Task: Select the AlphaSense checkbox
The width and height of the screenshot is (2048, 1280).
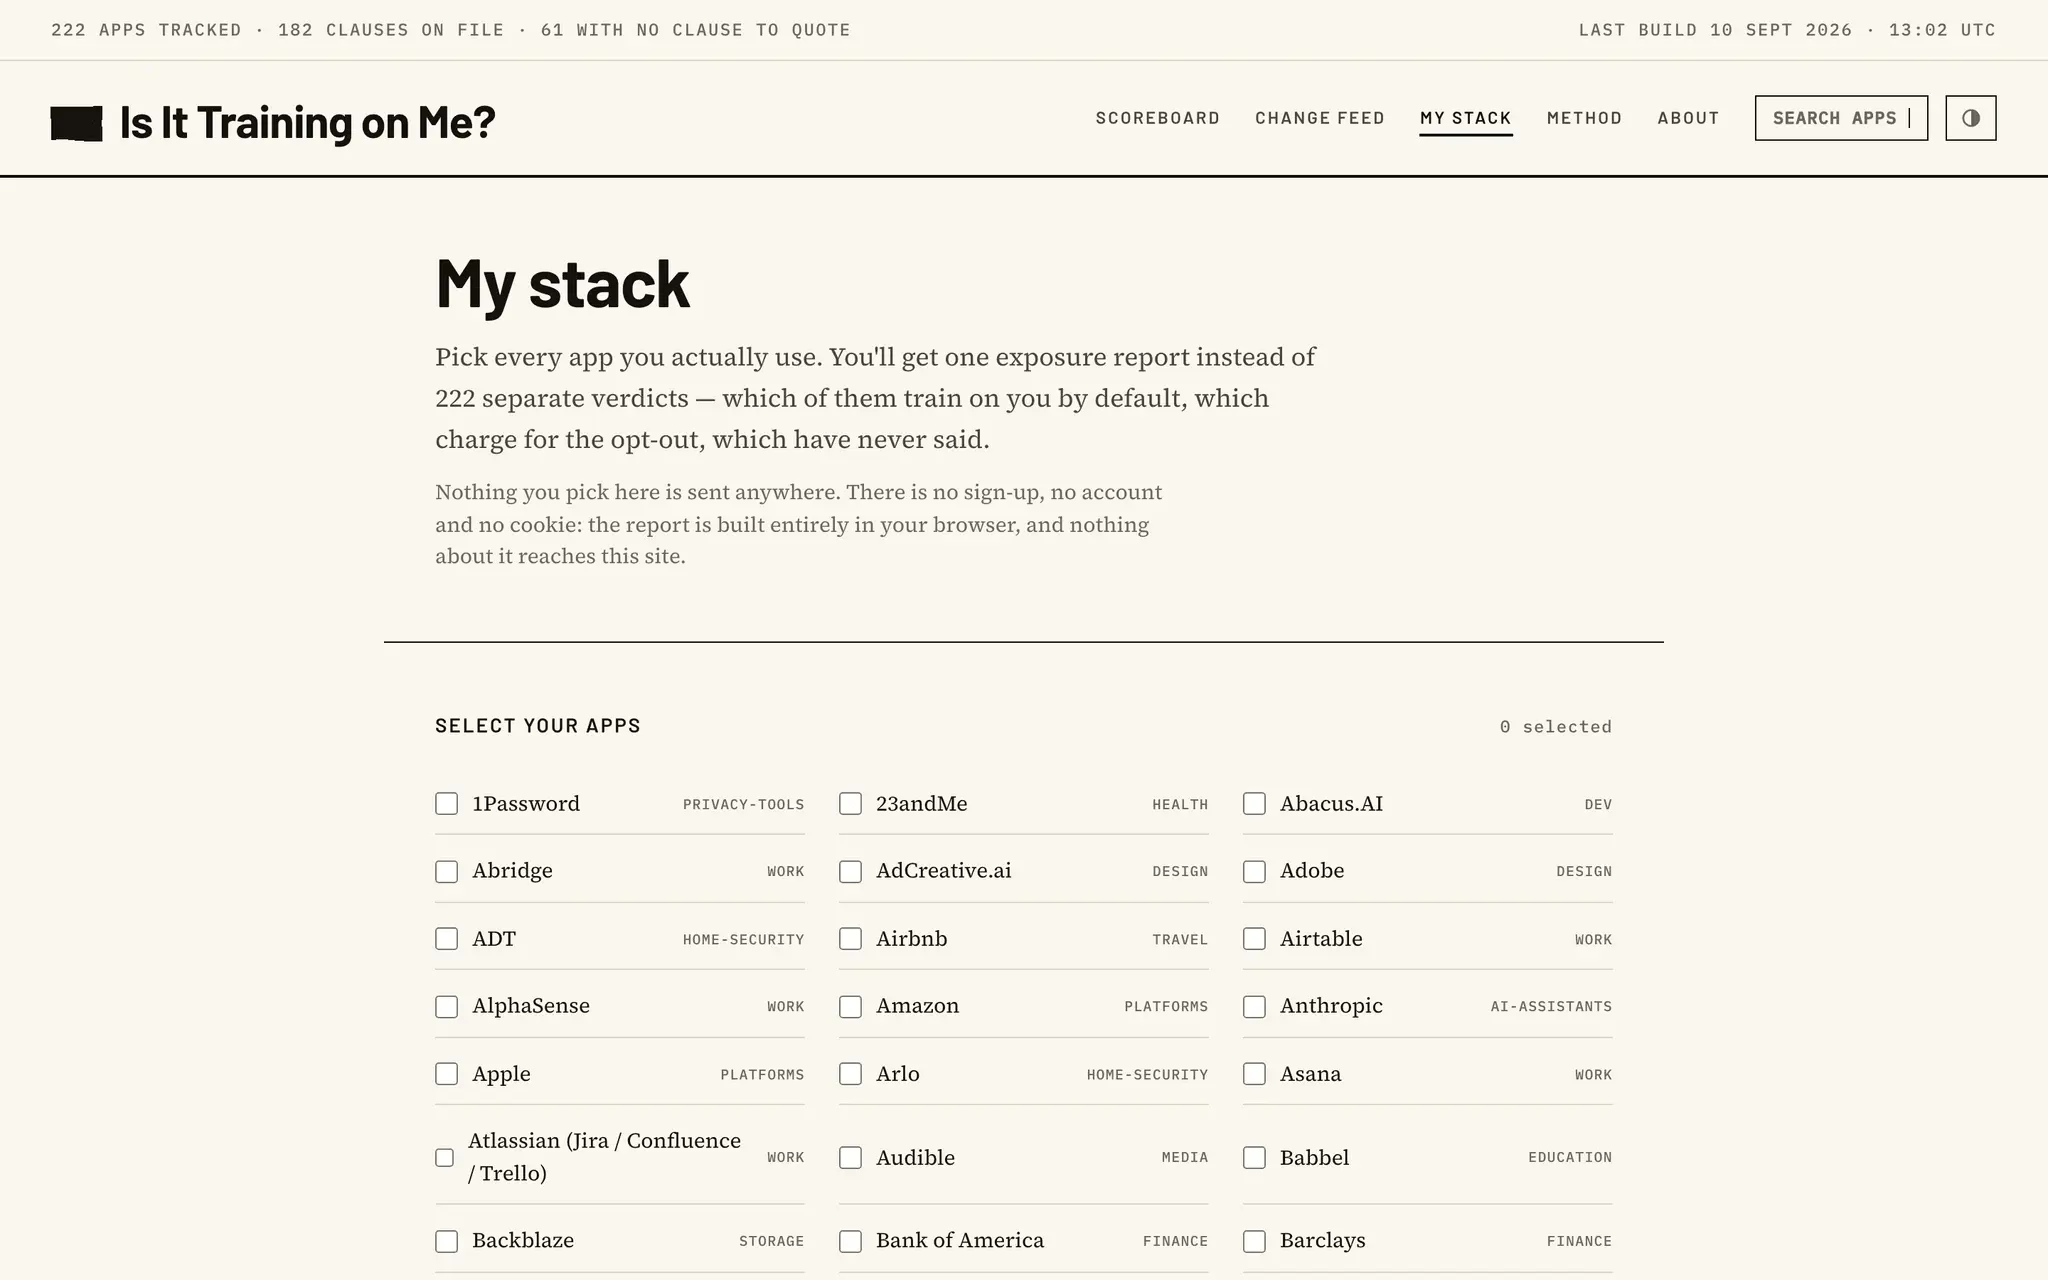Action: click(x=447, y=1006)
